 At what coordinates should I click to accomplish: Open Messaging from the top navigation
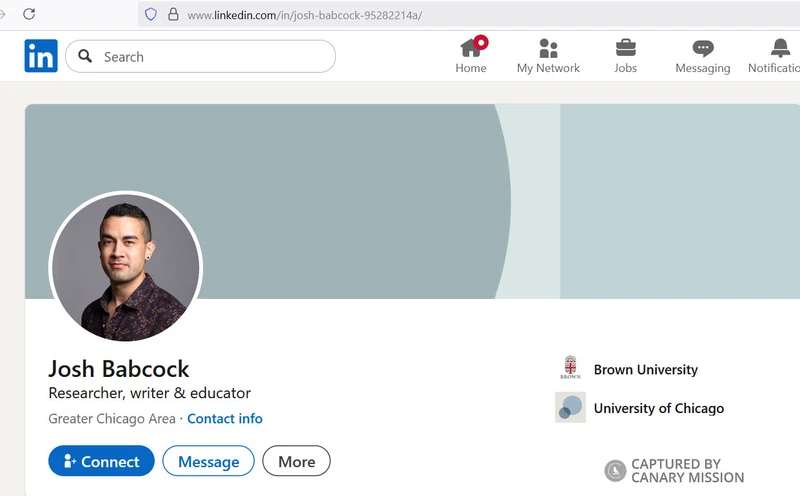(x=703, y=49)
